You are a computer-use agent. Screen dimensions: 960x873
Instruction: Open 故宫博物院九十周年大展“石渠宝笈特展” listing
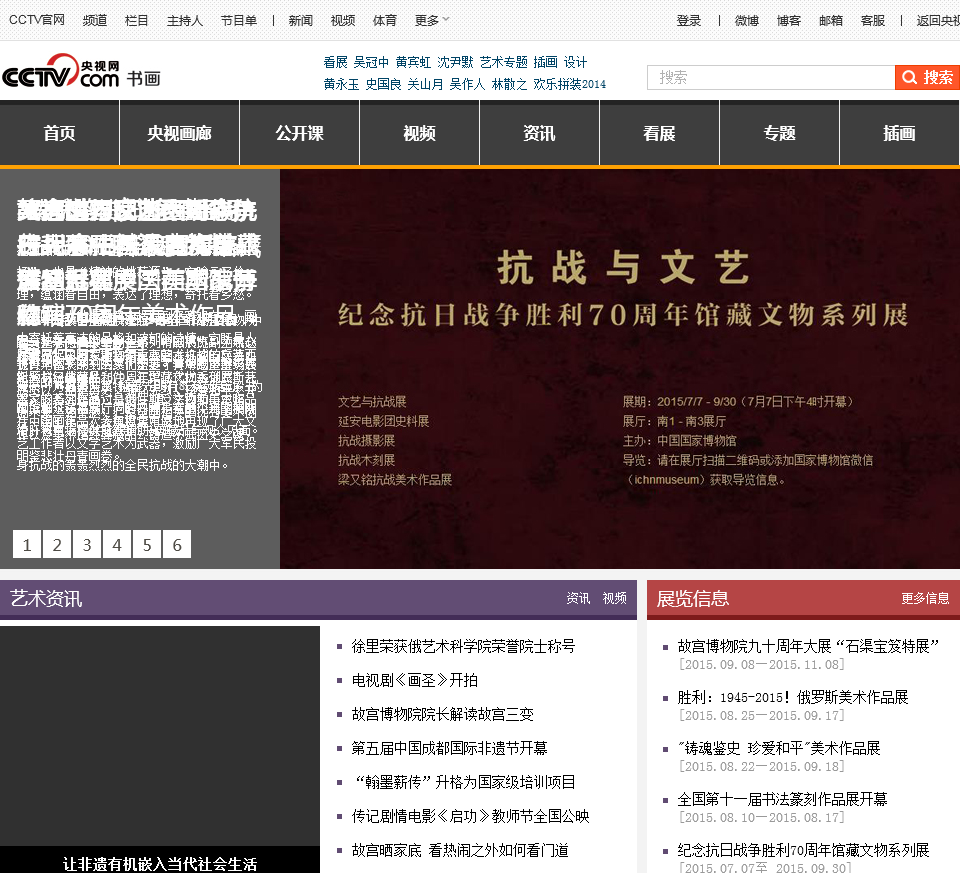(808, 646)
